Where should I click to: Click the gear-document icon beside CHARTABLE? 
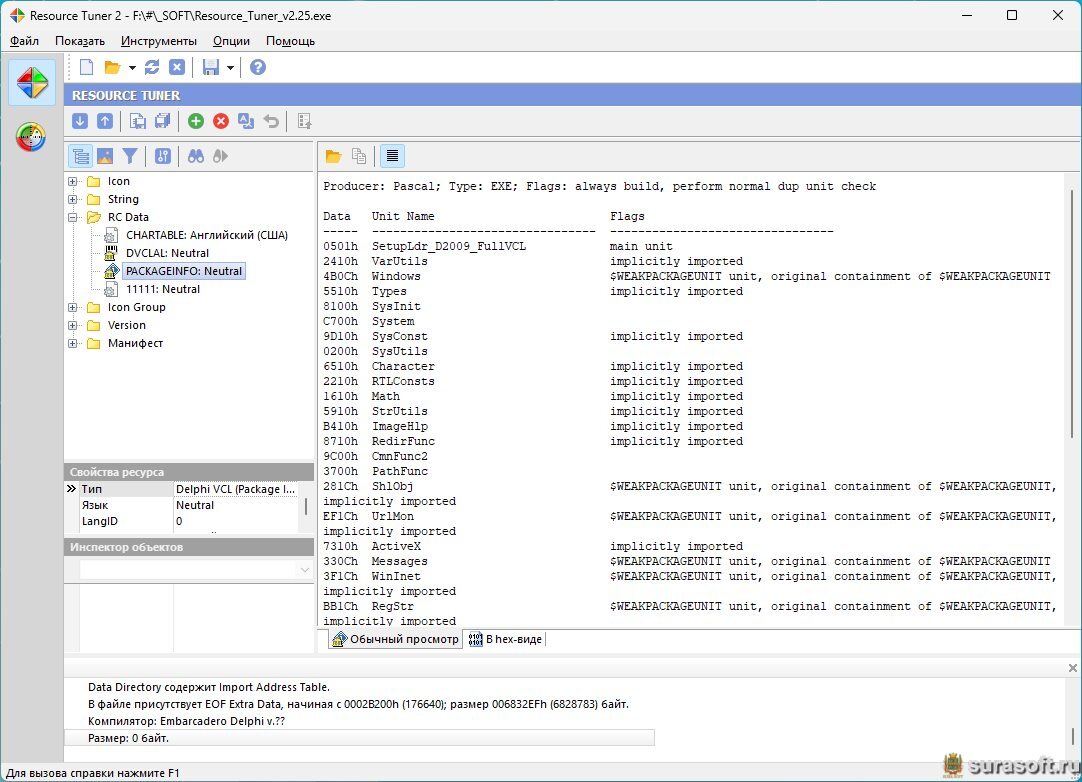(x=110, y=235)
